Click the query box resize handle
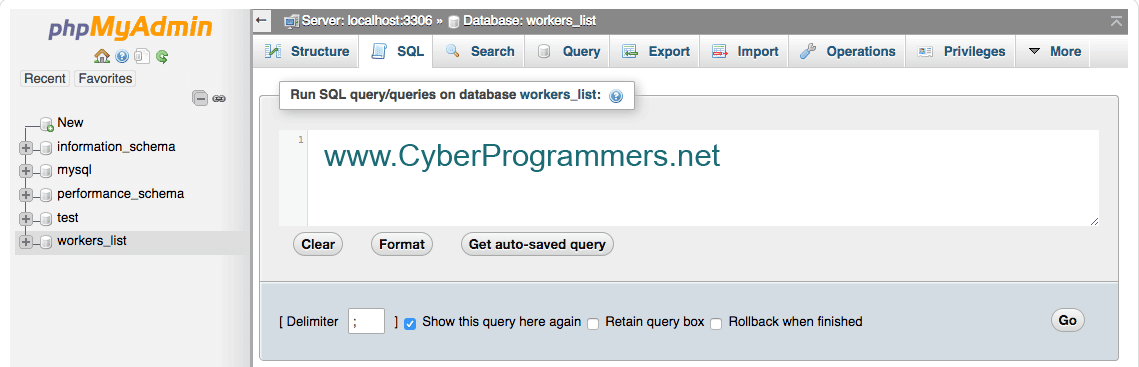1139x367 pixels. (1094, 221)
